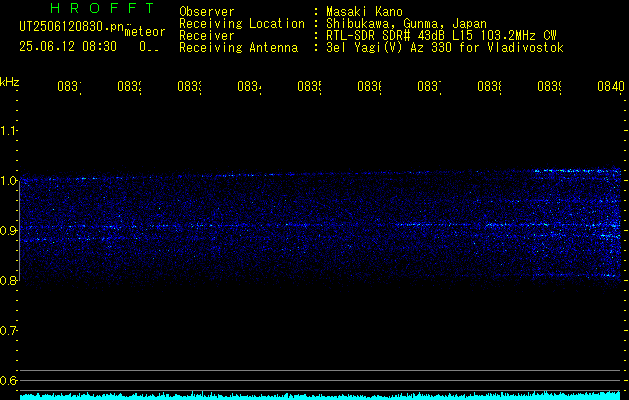Click the 1.1 kHz axis tick label
This screenshot has height=400, width=629.
[8, 130]
